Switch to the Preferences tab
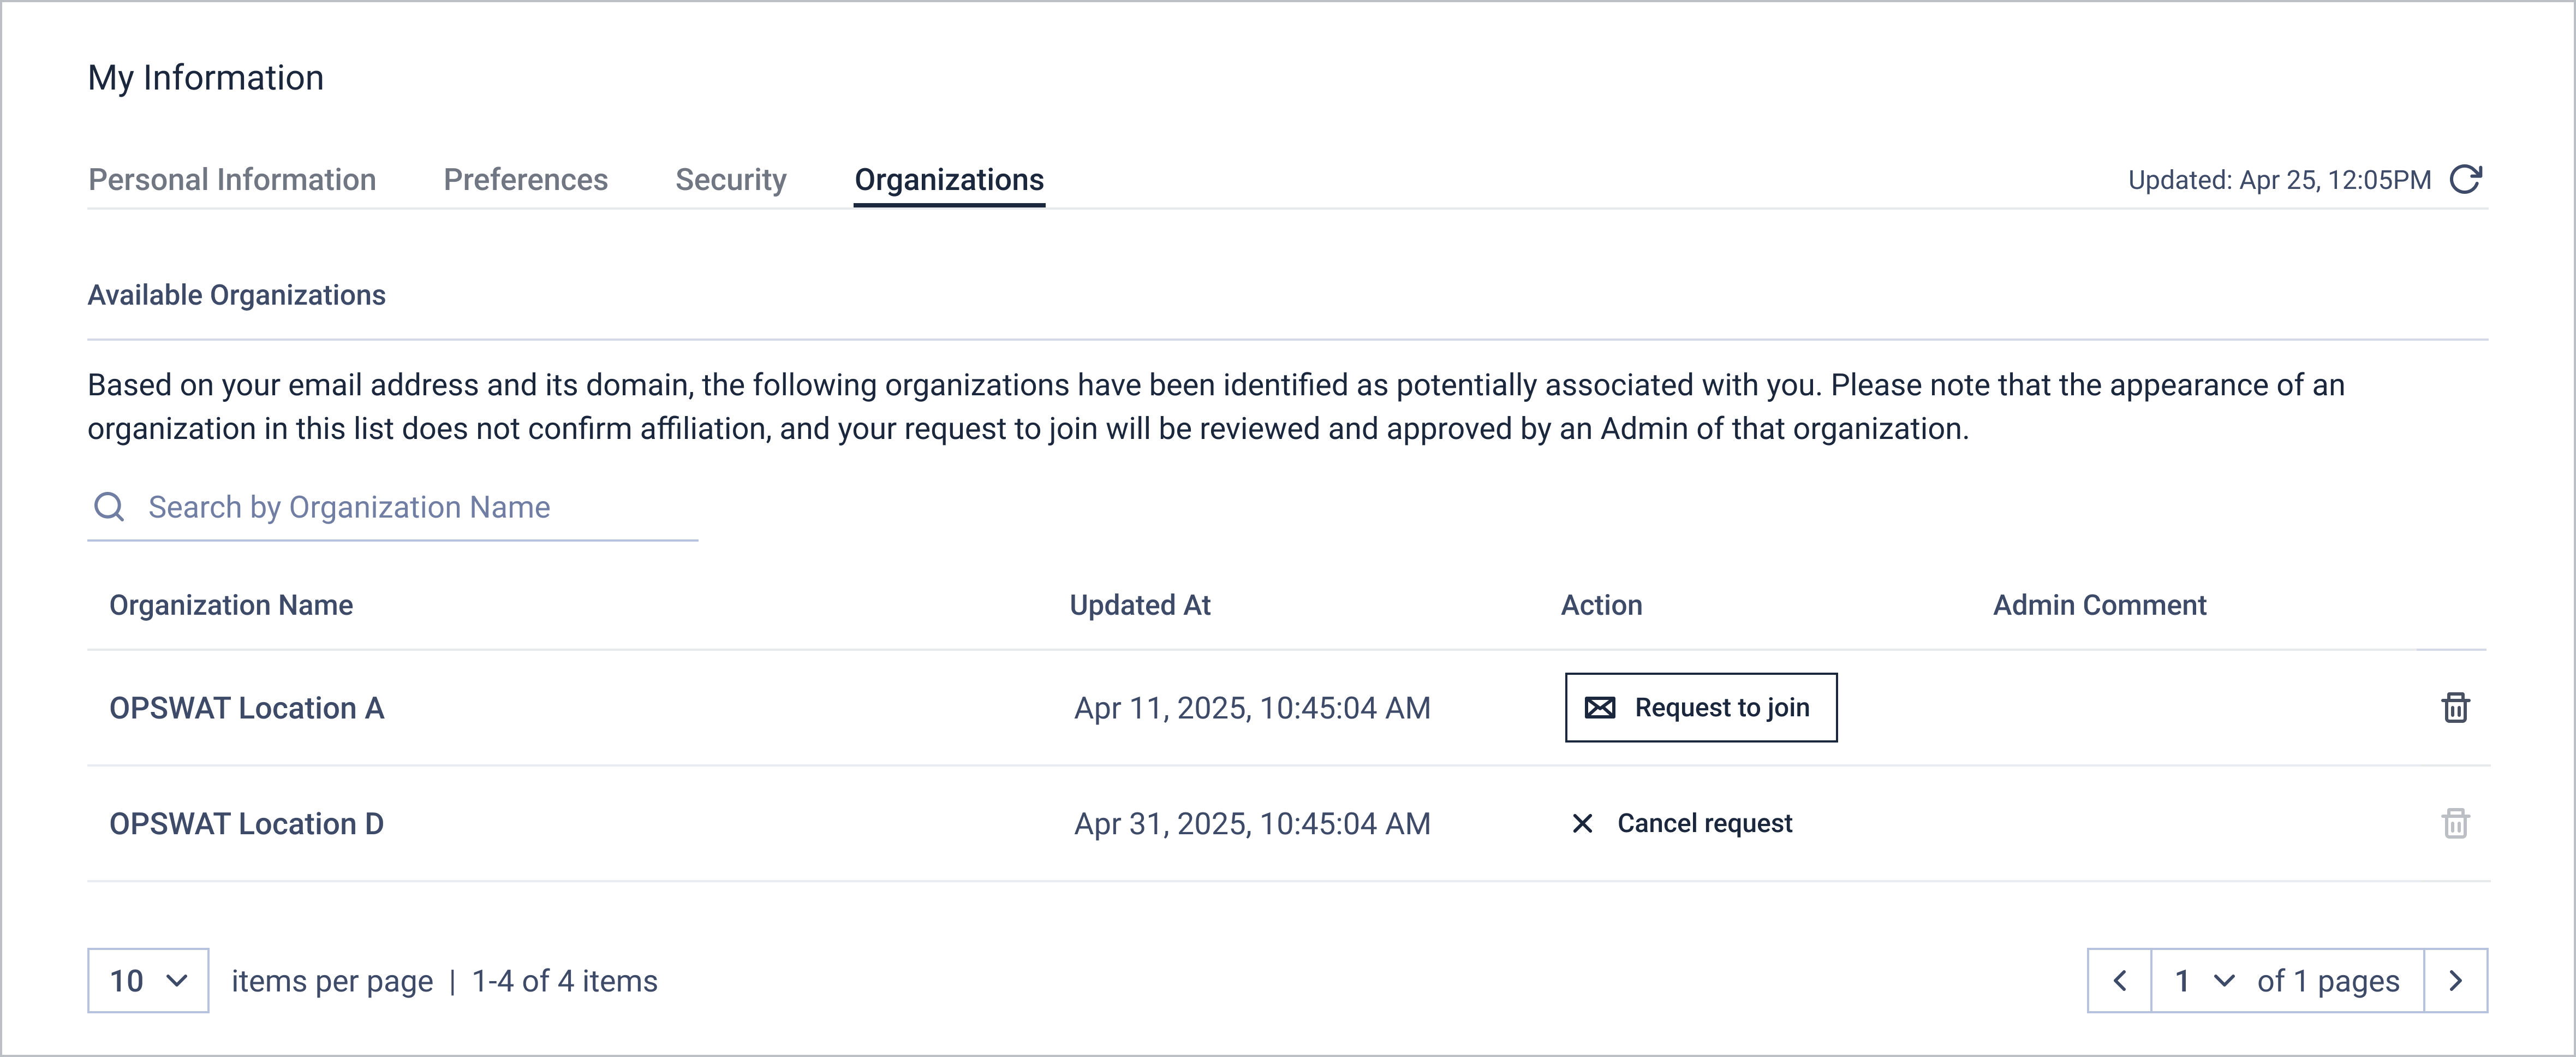The height and width of the screenshot is (1057, 2576). tap(525, 180)
